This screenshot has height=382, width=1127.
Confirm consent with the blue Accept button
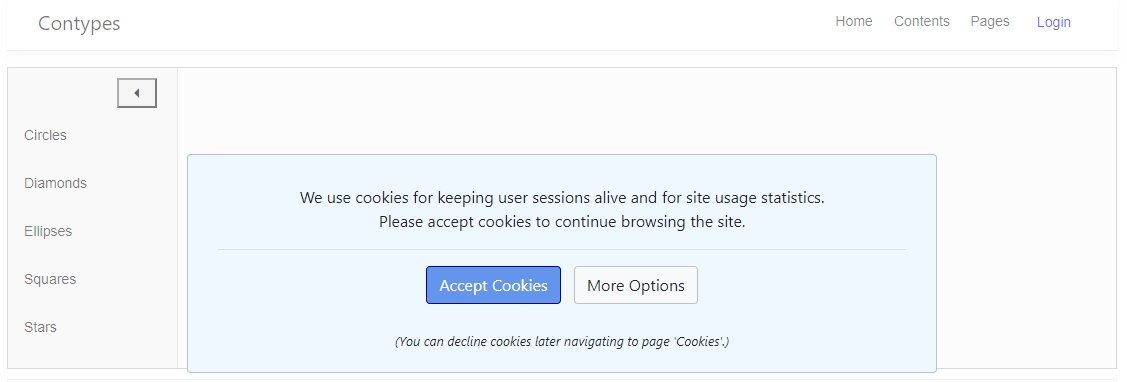click(x=493, y=285)
